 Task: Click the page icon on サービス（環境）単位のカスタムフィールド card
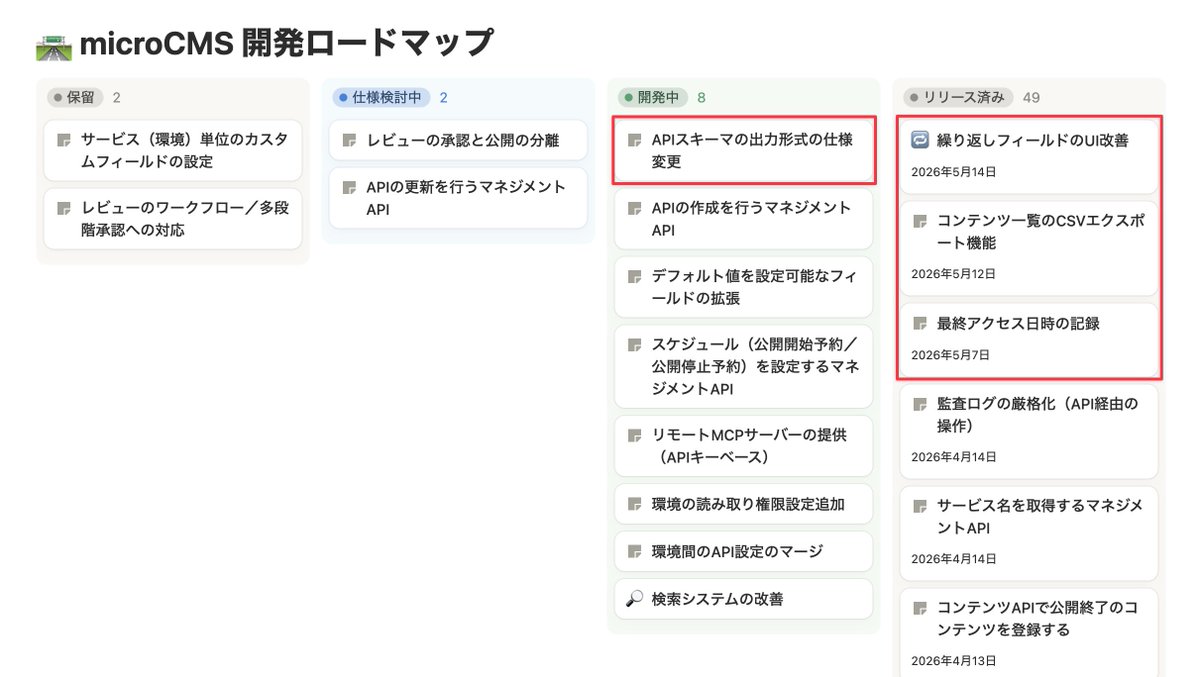coord(64,140)
